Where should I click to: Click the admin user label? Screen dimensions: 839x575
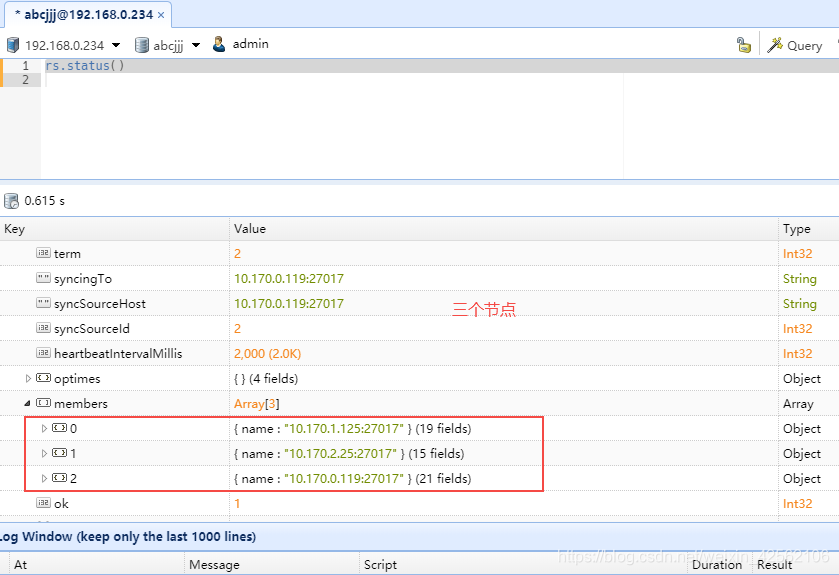250,44
